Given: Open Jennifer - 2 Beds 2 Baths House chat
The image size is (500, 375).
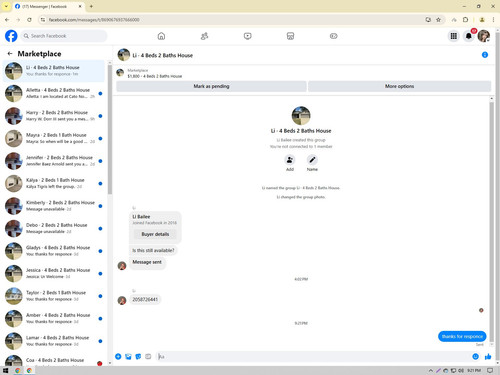Looking at the screenshot, I should click(x=54, y=161).
